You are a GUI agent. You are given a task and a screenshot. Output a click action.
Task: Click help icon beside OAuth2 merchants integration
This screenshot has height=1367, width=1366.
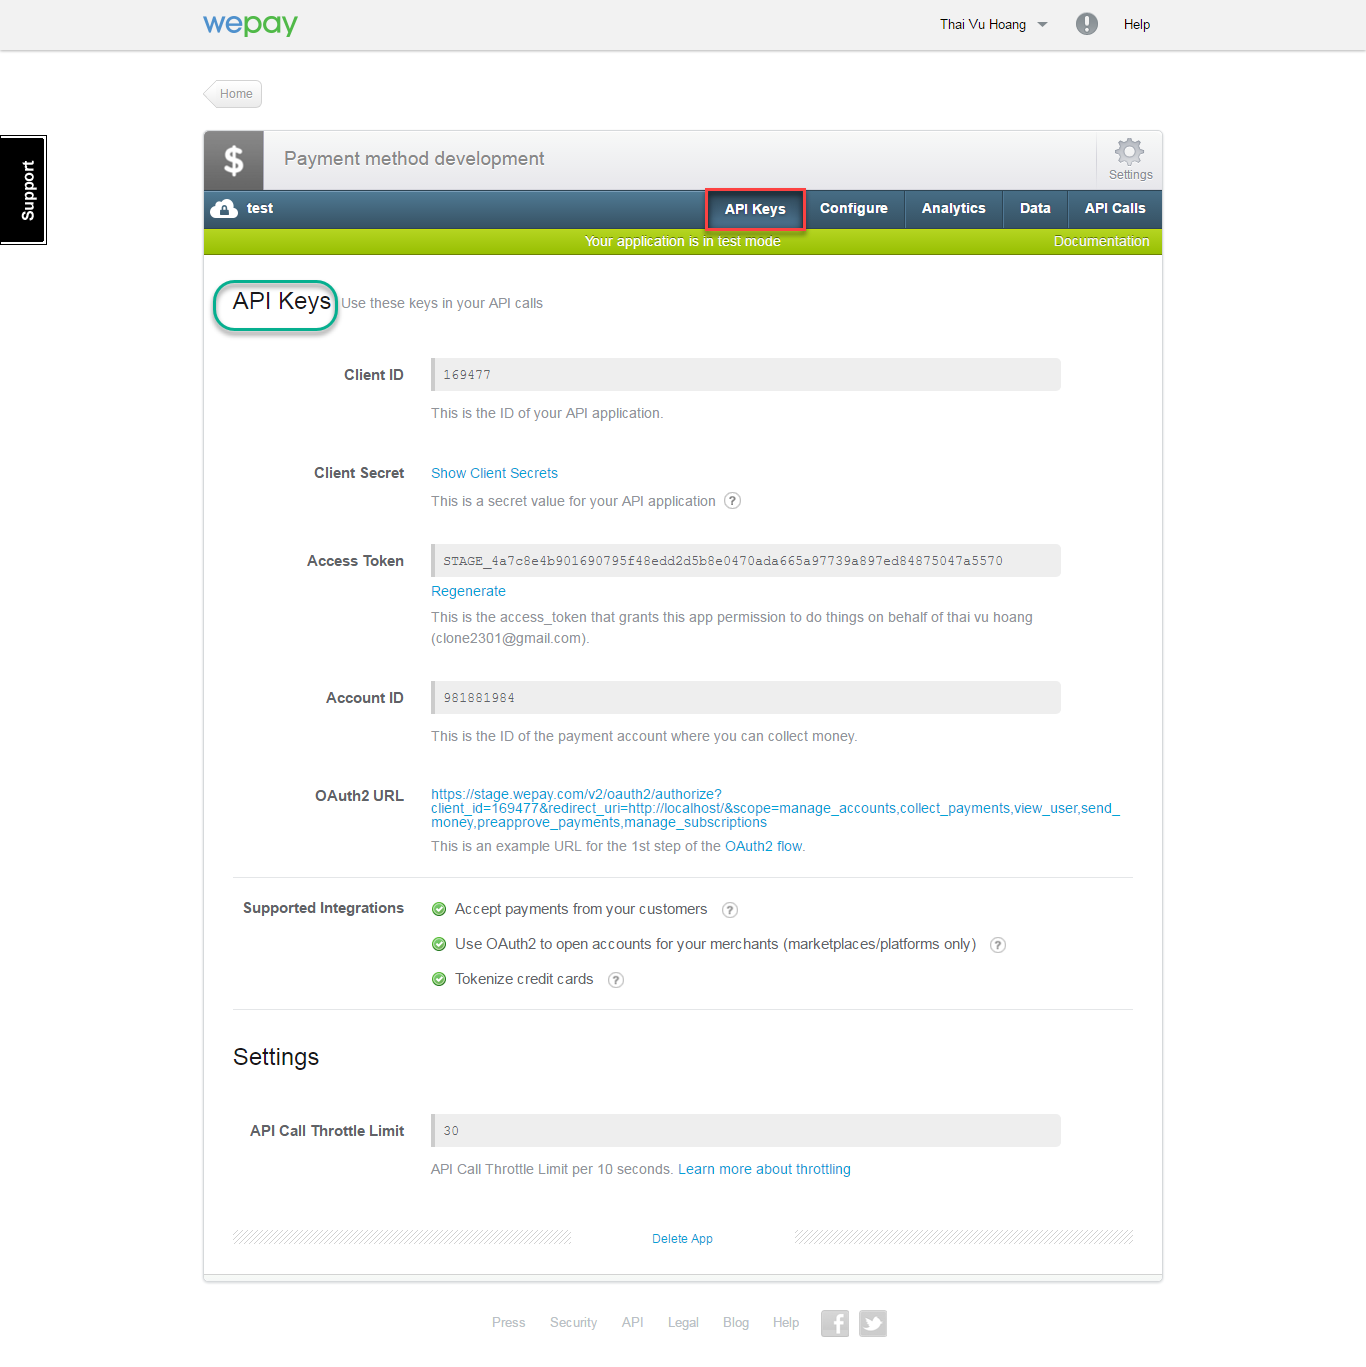(997, 945)
